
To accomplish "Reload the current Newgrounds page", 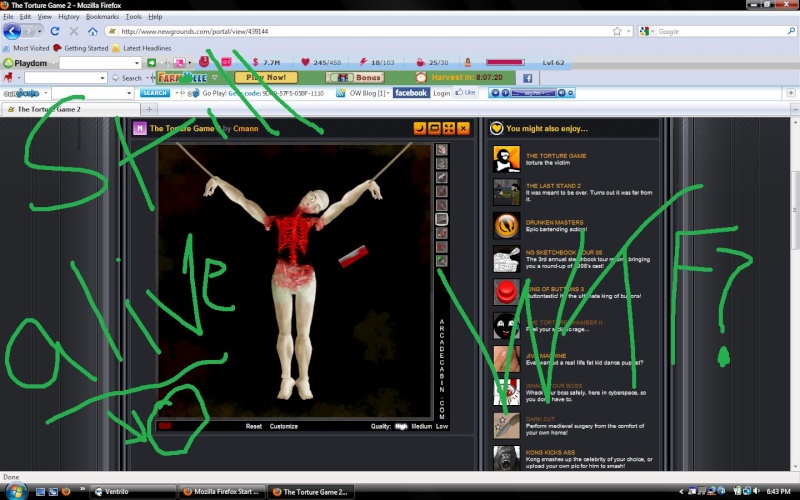I will 55,31.
